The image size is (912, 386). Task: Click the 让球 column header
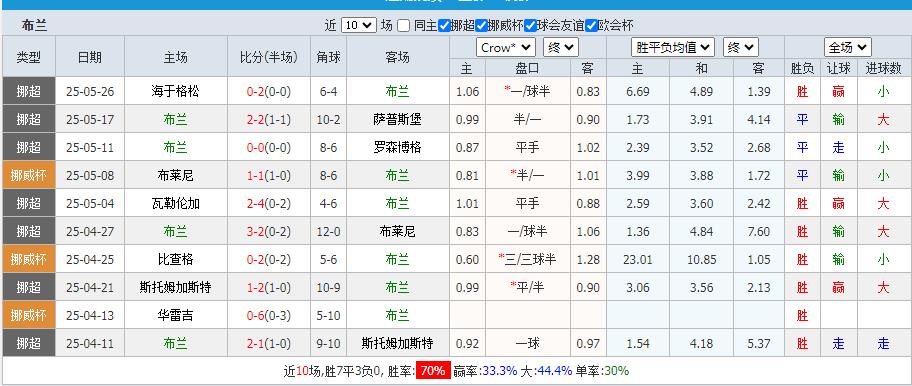838,69
